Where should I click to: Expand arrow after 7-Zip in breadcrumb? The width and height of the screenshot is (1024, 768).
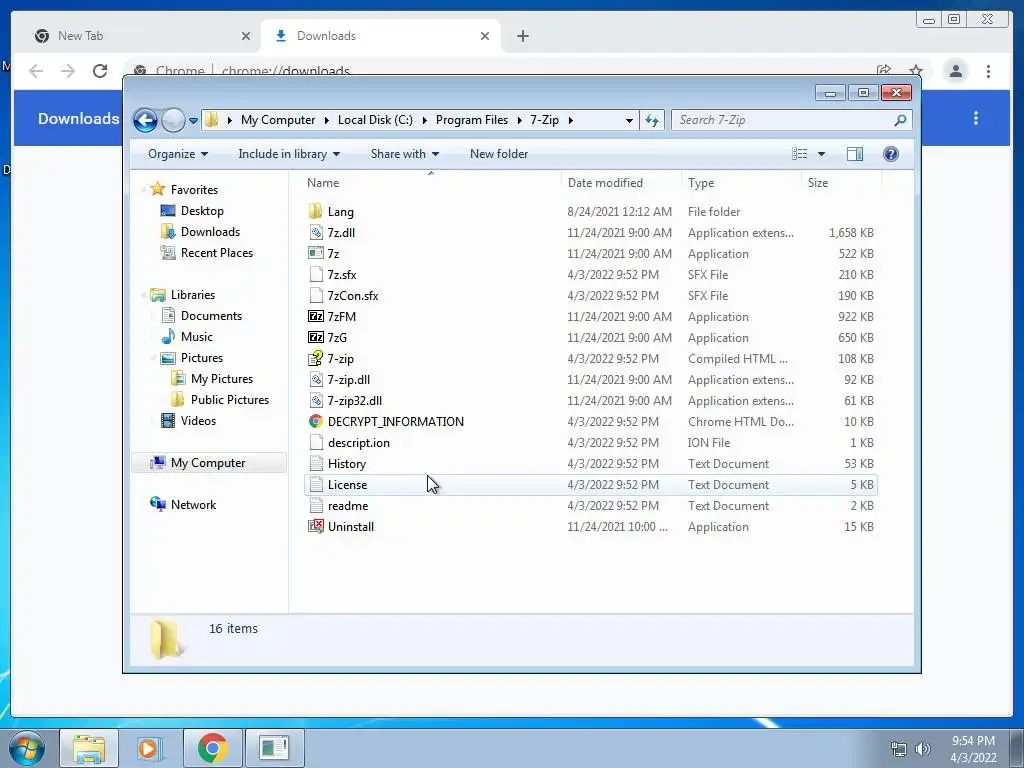click(x=571, y=120)
